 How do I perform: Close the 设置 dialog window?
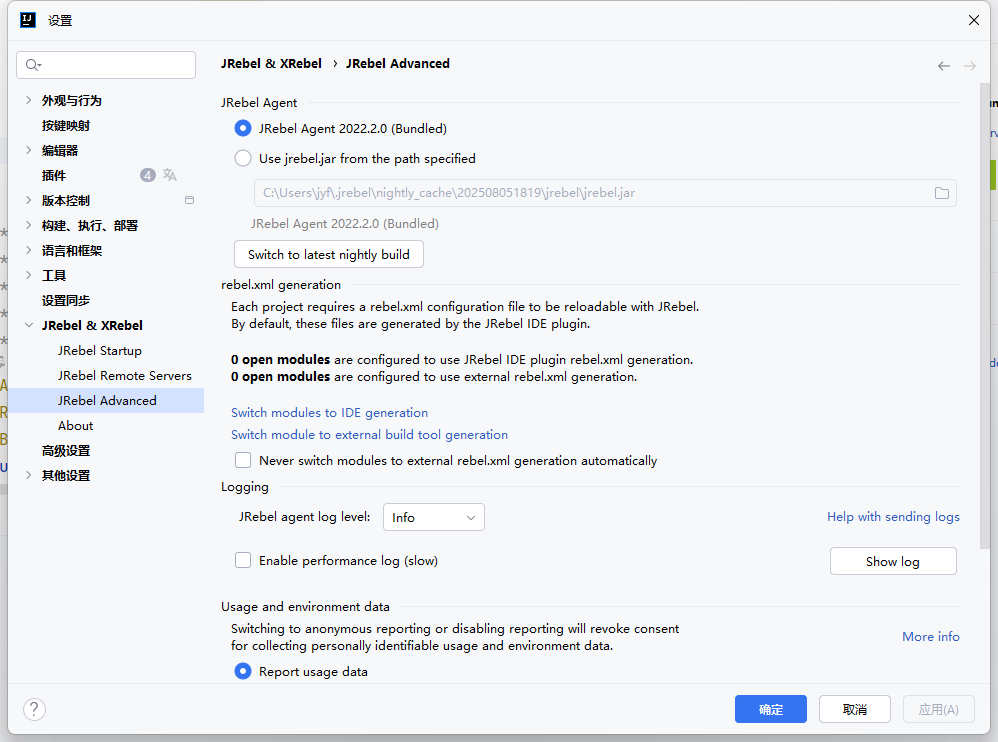point(973,20)
